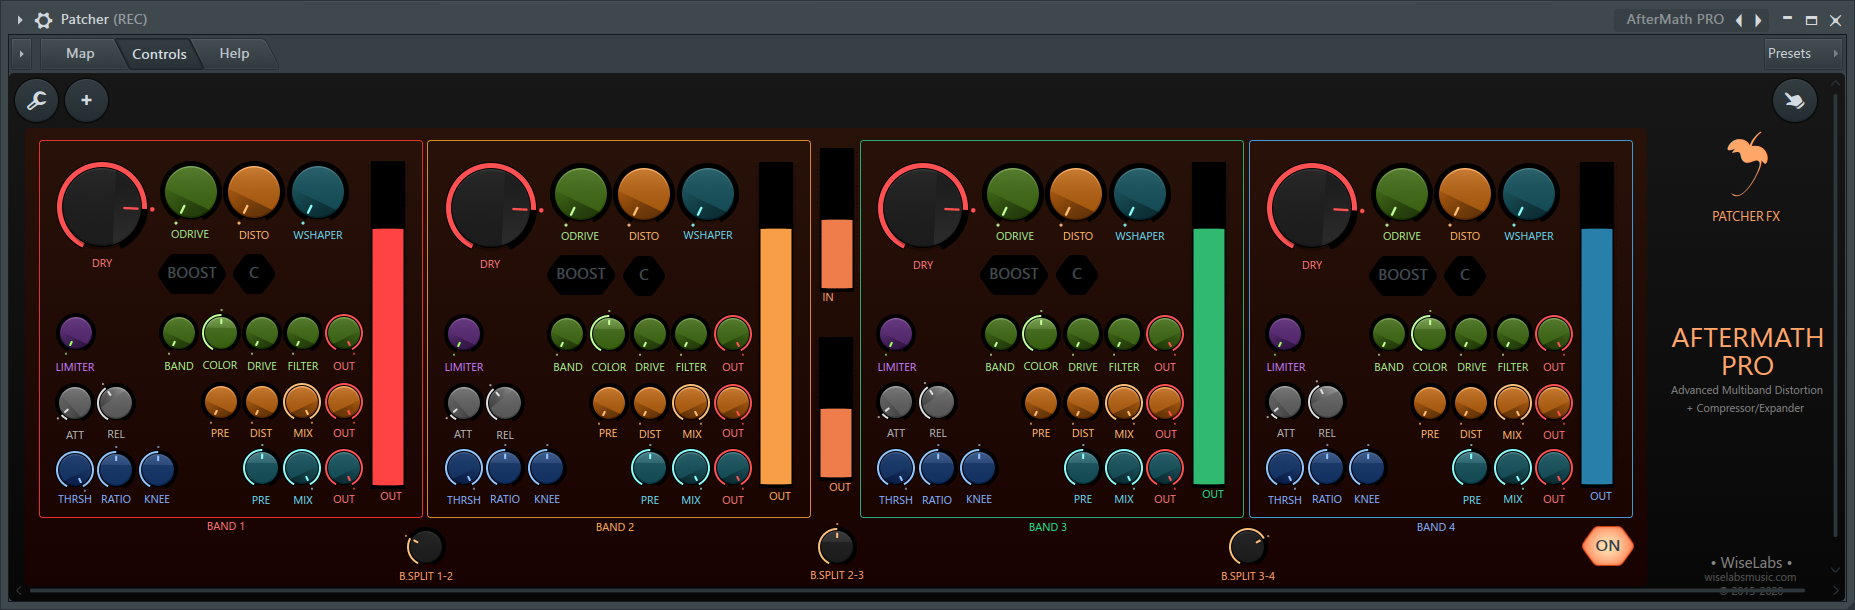Click the Band 4 DRIVE knob
The height and width of the screenshot is (610, 1855).
1471,333
